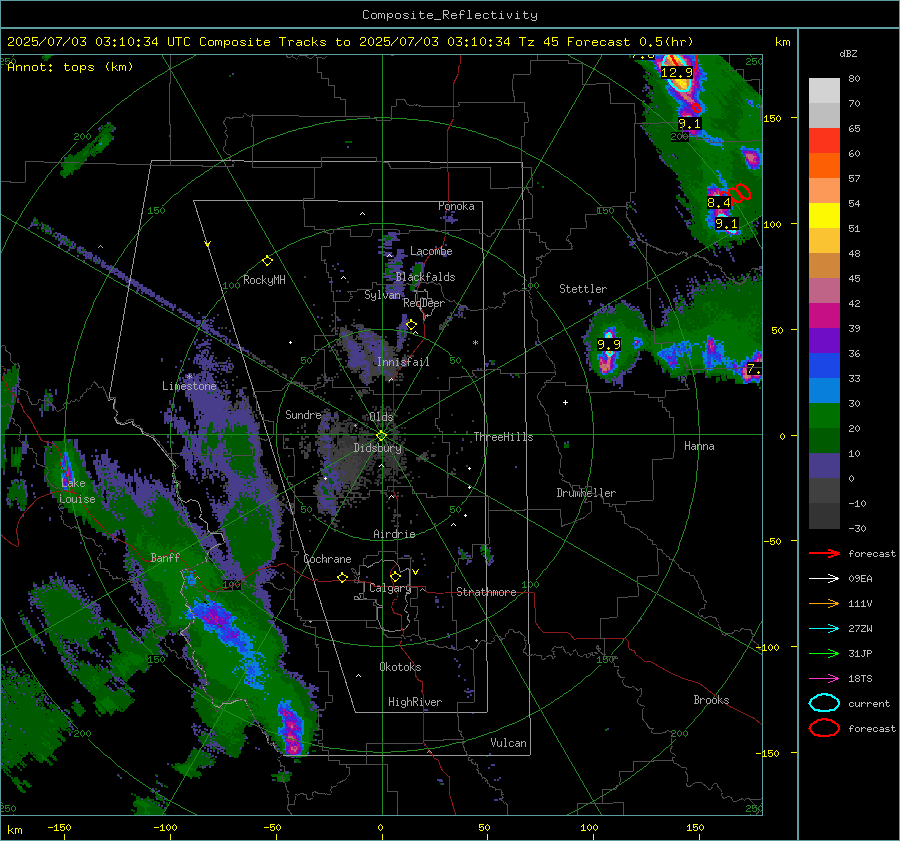This screenshot has width=900, height=841.
Task: Click the Brooks map label
Action: [711, 700]
